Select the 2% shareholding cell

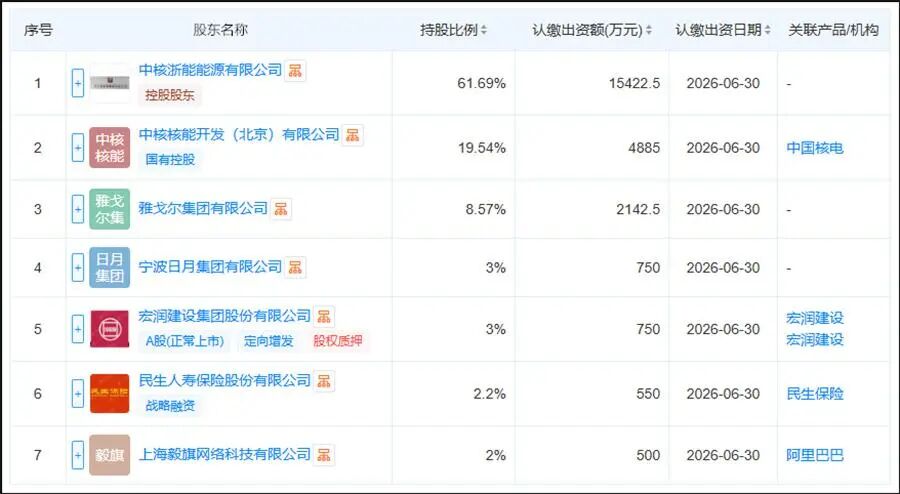click(495, 455)
